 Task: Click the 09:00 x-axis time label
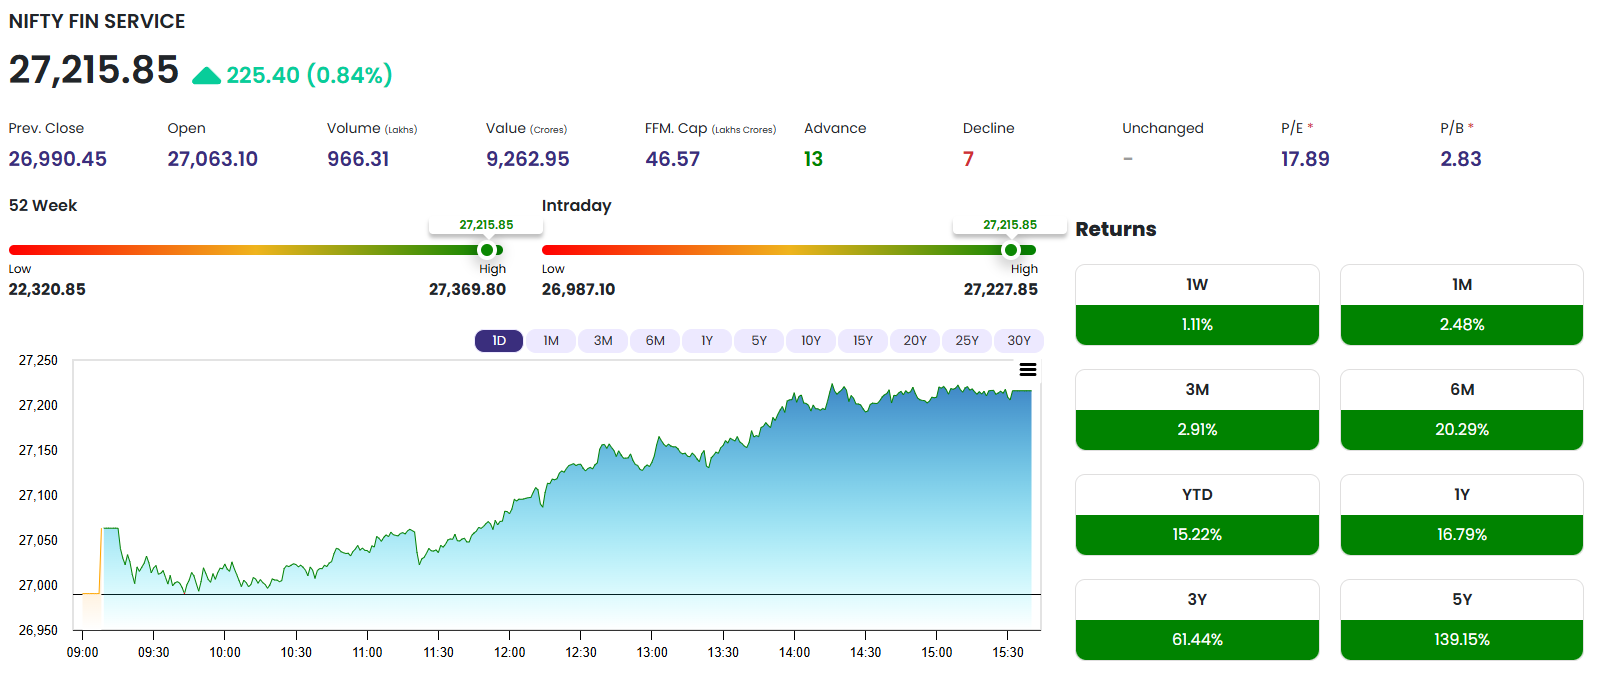pos(82,652)
